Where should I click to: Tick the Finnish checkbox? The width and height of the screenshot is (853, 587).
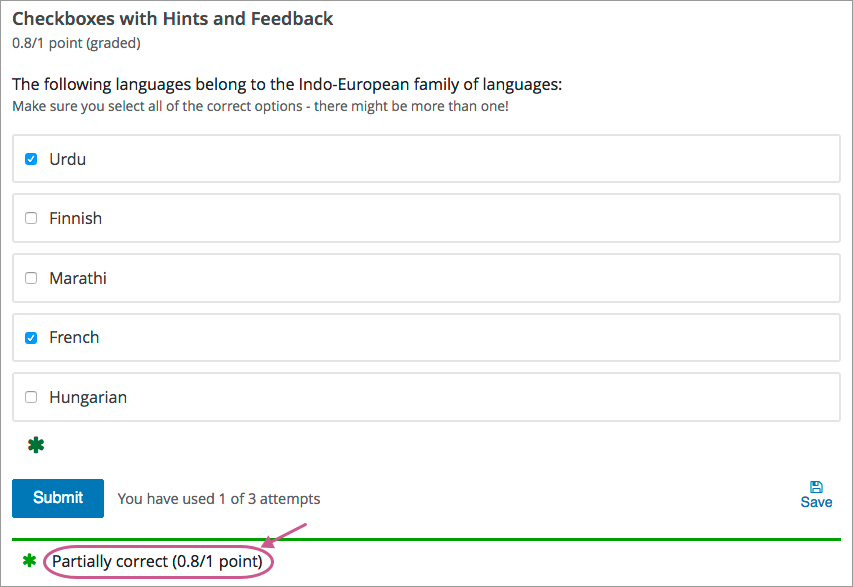coord(31,218)
